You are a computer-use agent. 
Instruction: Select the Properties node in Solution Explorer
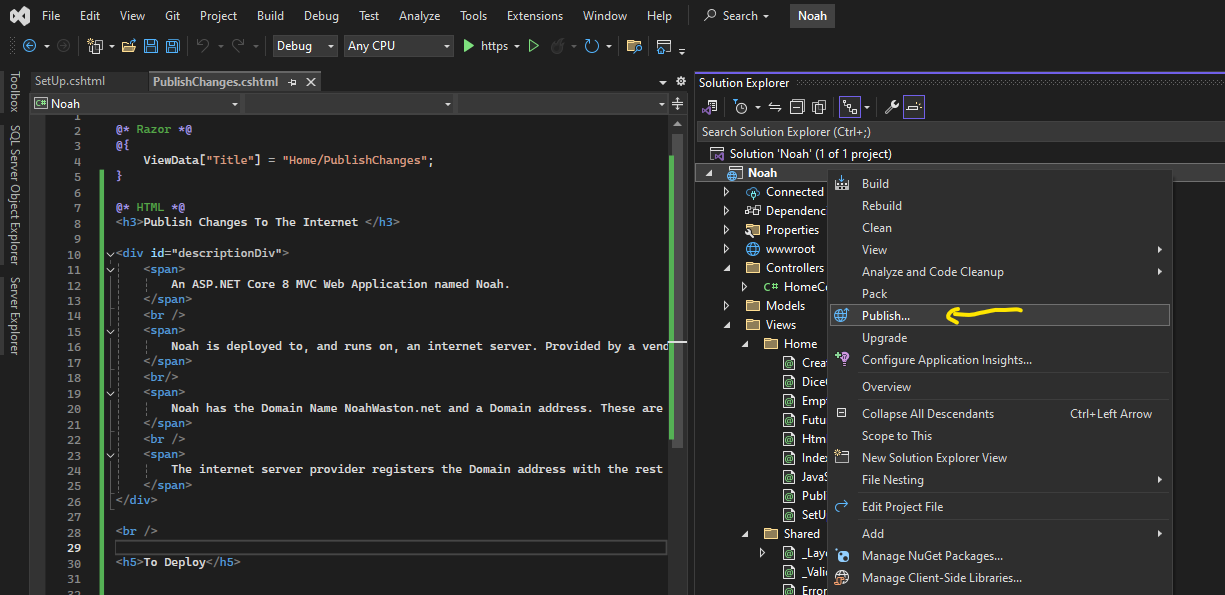[x=792, y=230]
